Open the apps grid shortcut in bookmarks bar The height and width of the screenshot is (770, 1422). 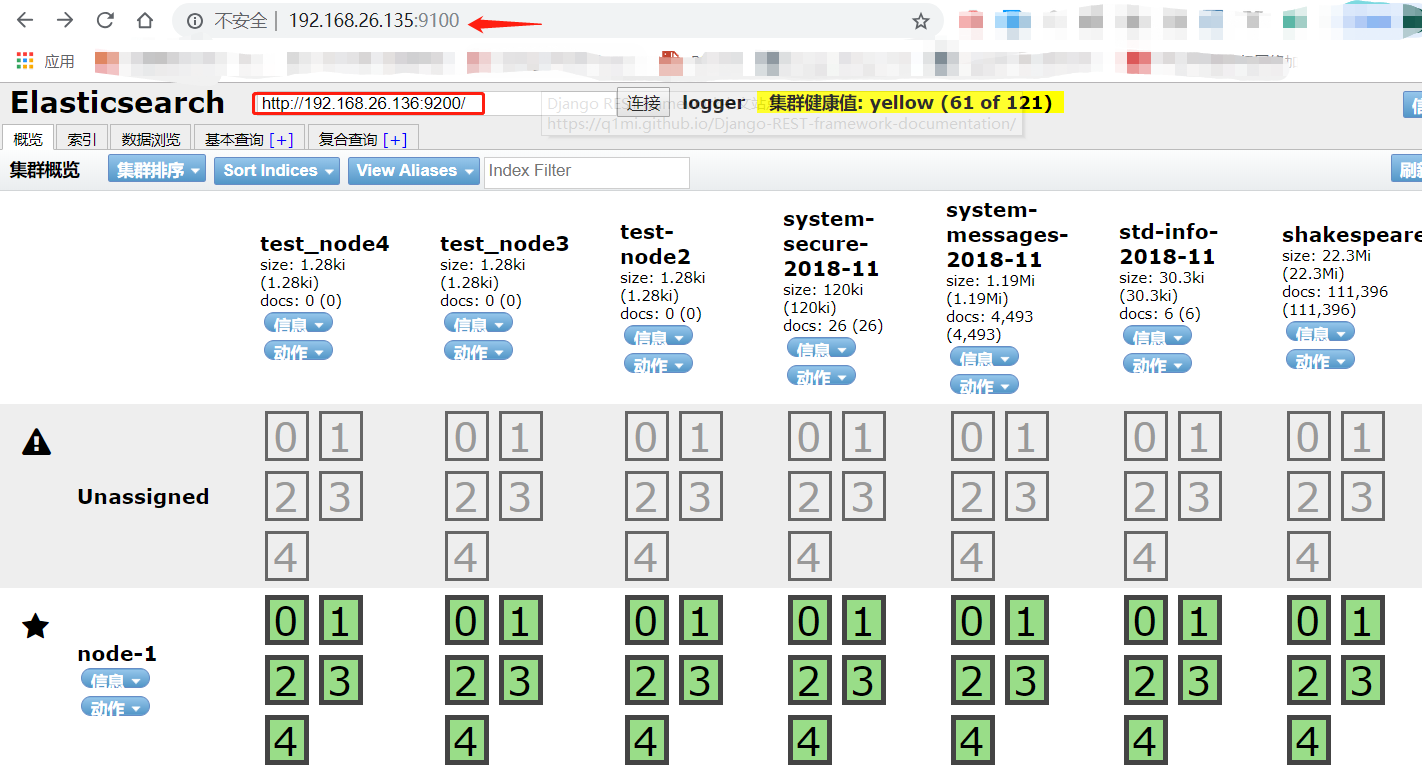coord(25,61)
